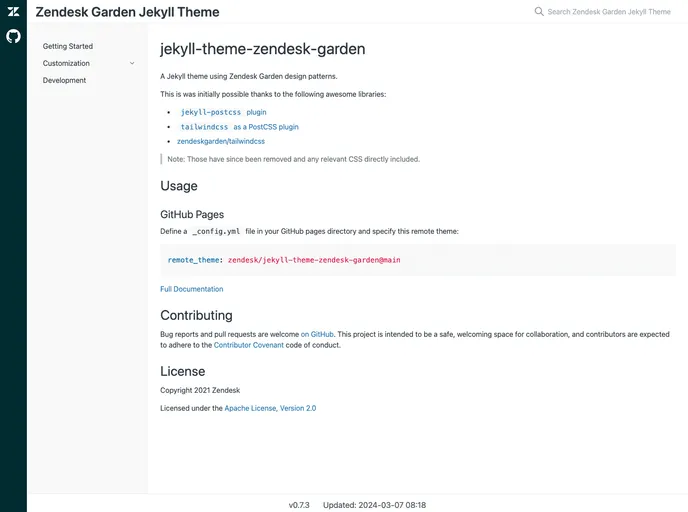Open the tailwindcss as a PostCSS plugin link

pos(239,127)
